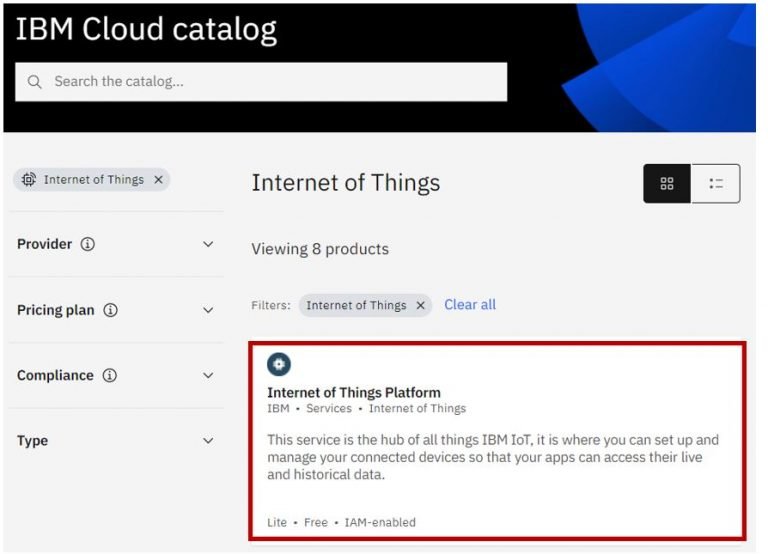This screenshot has width=768, height=554.
Task: Click the Internet of Things Platform service icon
Action: pos(279,364)
